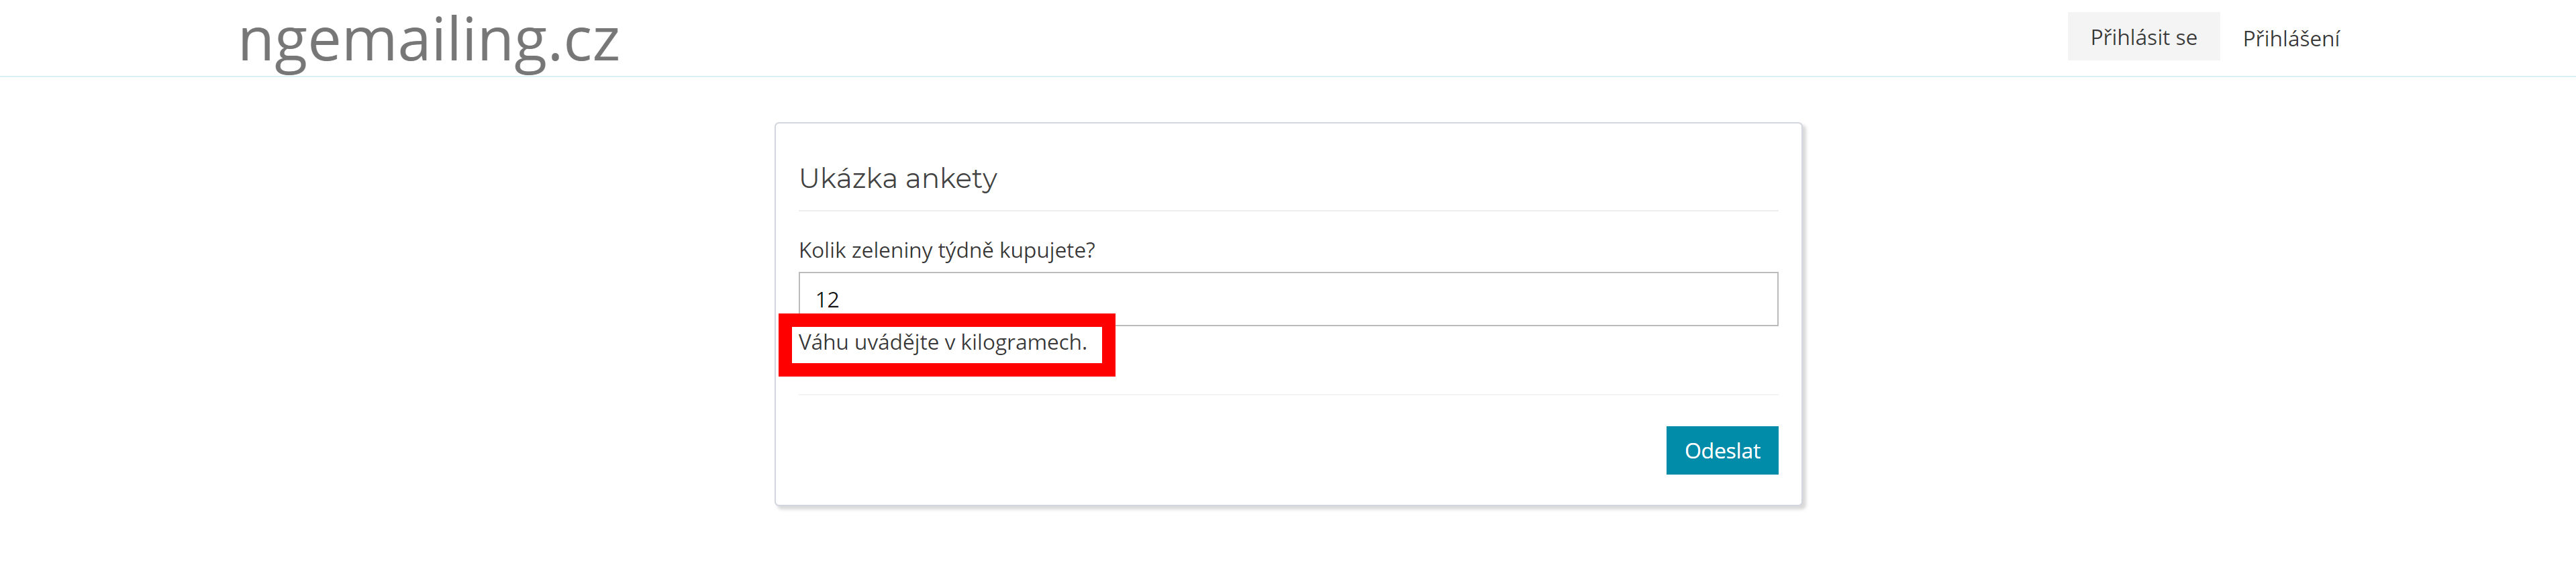Viewport: 2576px width, 586px height.
Task: Go to homepage via ngemailing.cz title
Action: click(x=428, y=40)
